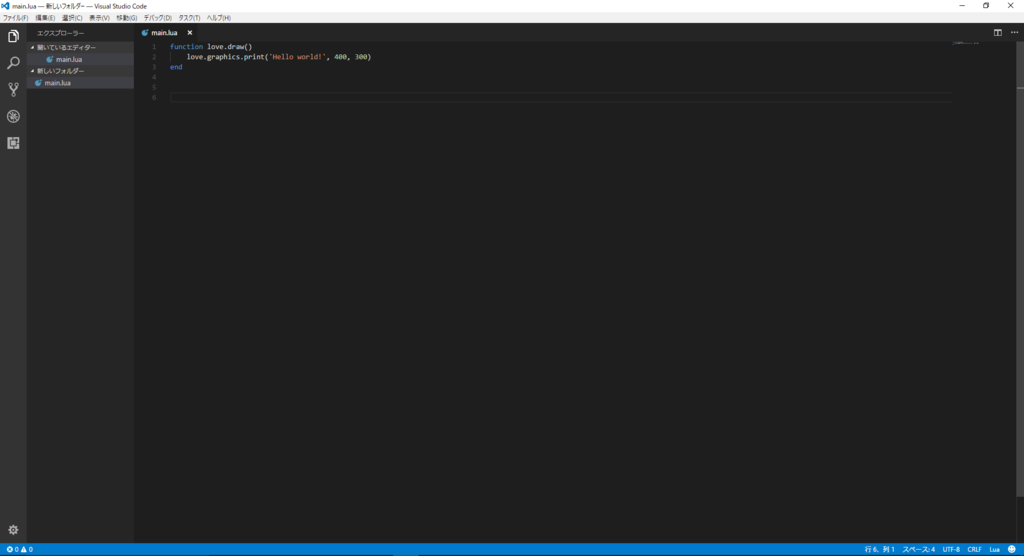
Task: Click the editor vertical scrollbar
Action: 1020,268
